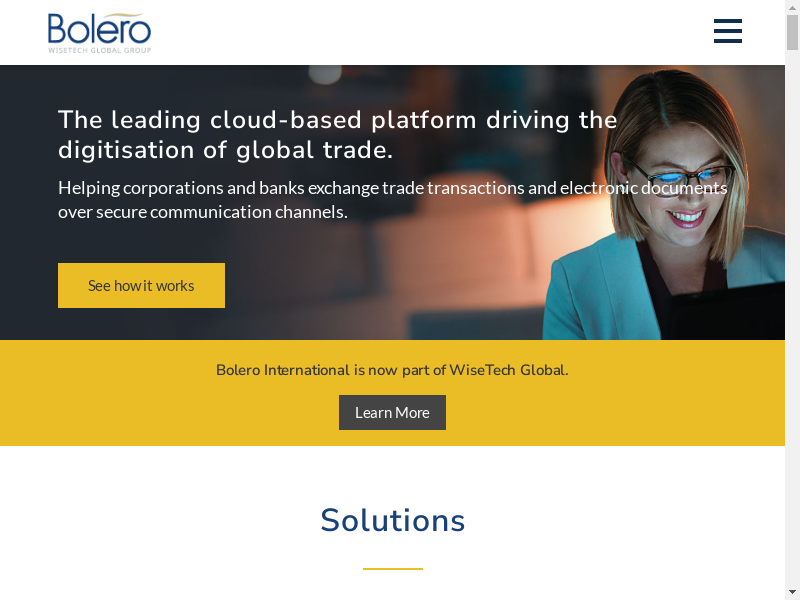This screenshot has height=600, width=800.
Task: Click the dark laptop screen in hero image
Action: [x=730, y=310]
